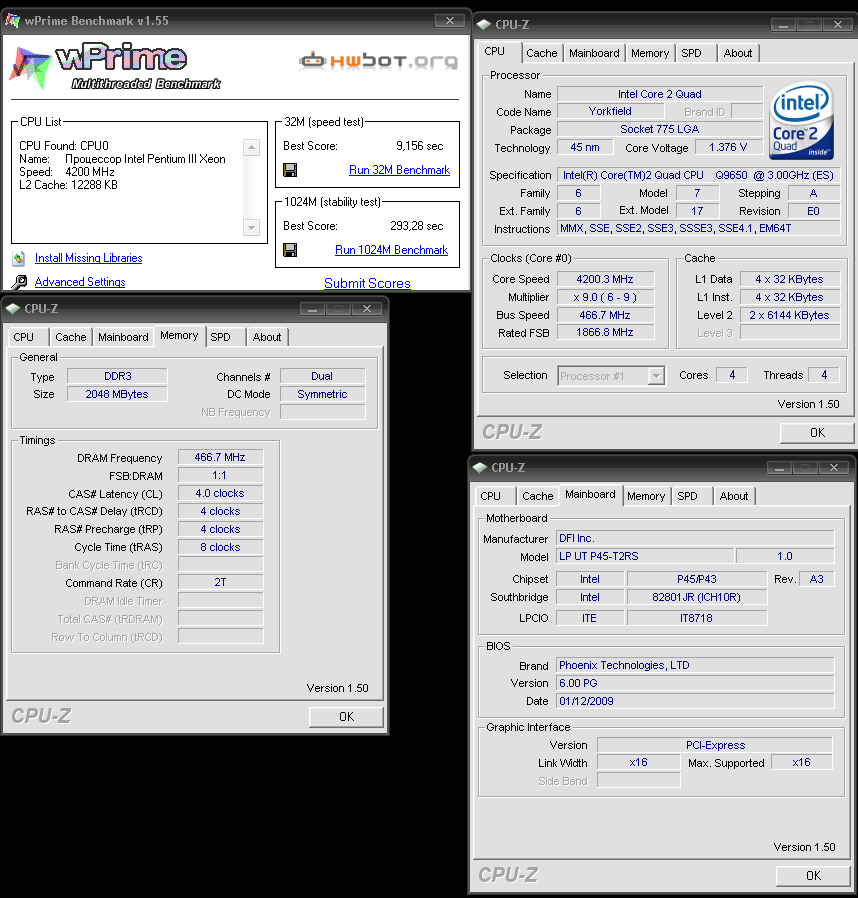Open the Processor #1 selection dropdown

click(x=656, y=376)
